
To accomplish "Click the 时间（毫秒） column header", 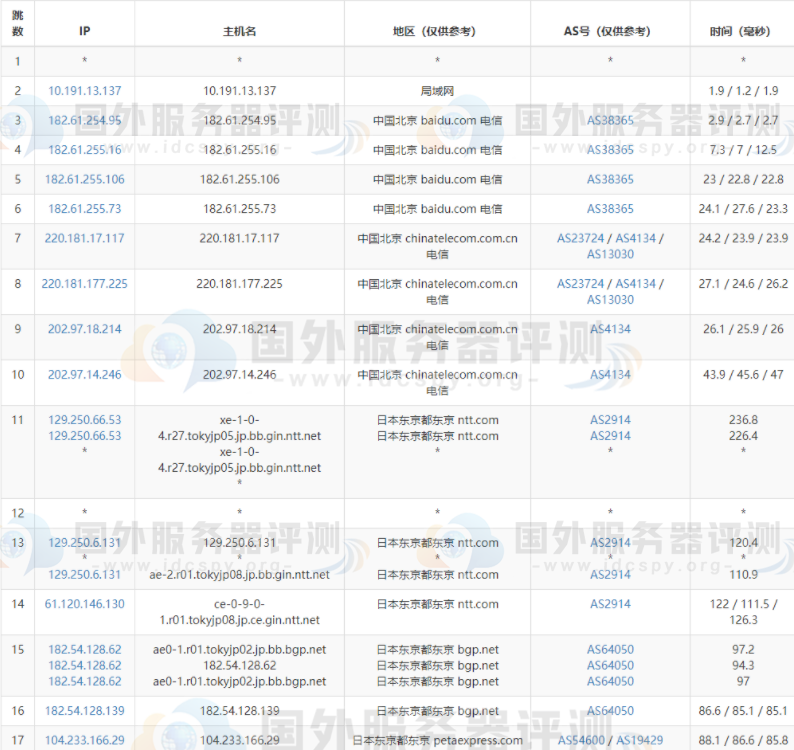I will pos(742,32).
